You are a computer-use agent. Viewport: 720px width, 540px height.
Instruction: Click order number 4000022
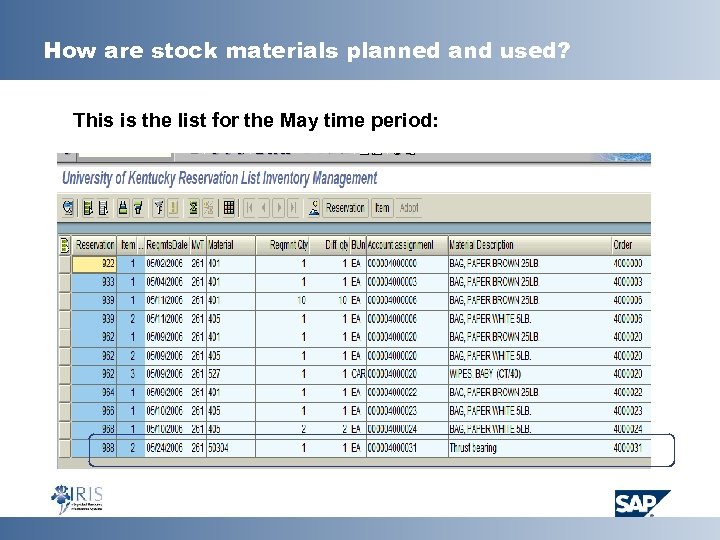click(x=628, y=393)
